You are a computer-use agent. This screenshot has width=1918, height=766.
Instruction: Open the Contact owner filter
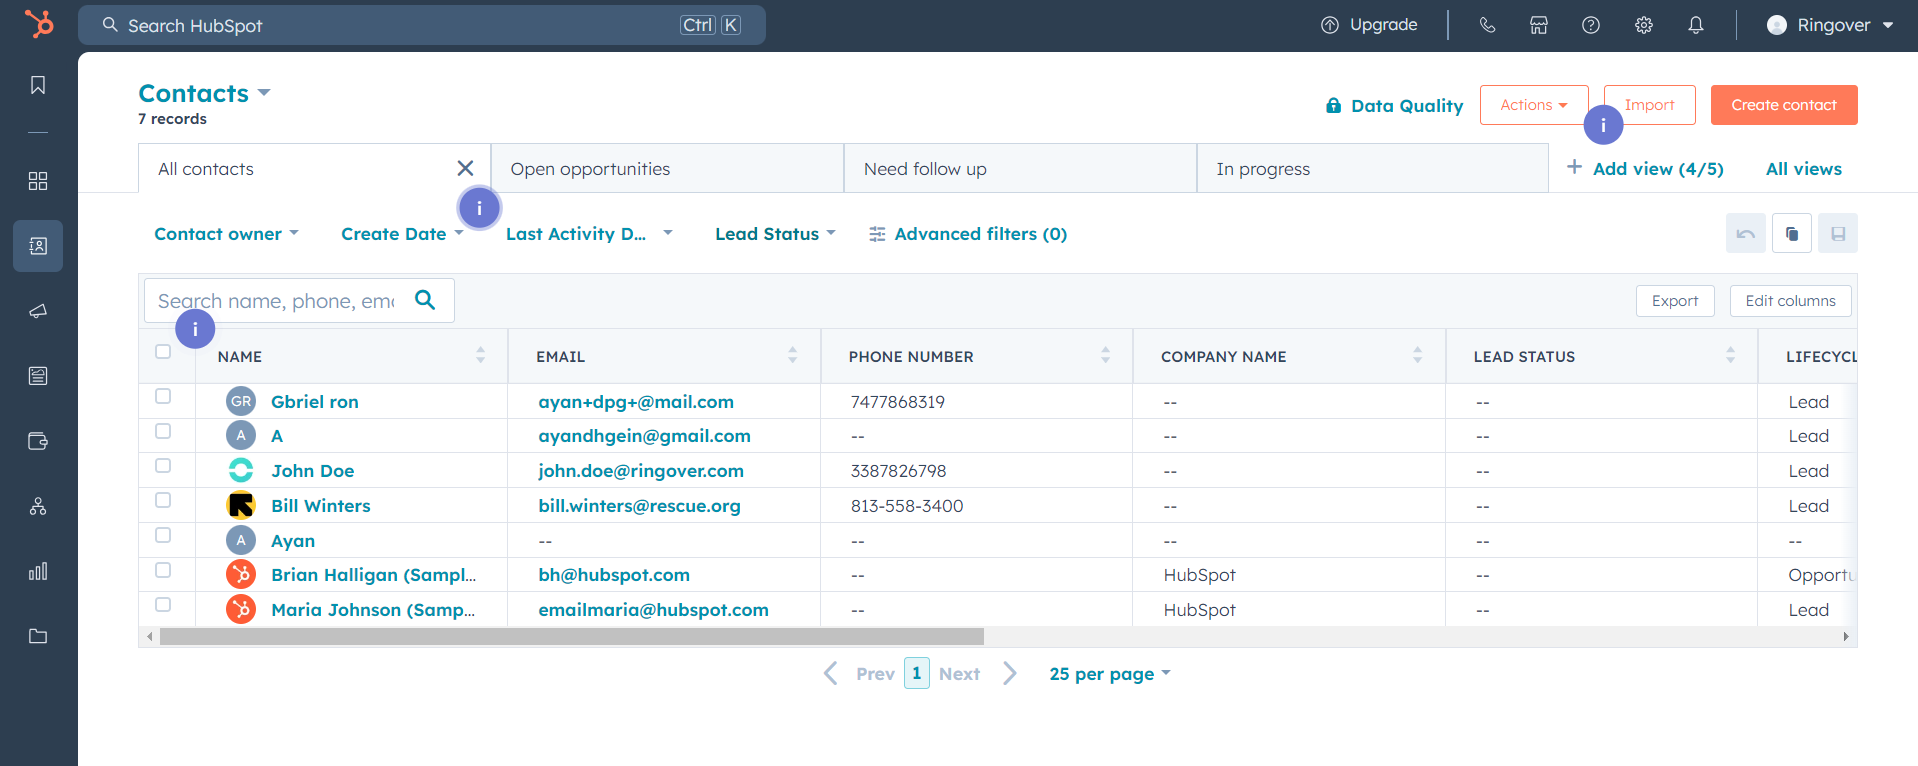pyautogui.click(x=227, y=233)
